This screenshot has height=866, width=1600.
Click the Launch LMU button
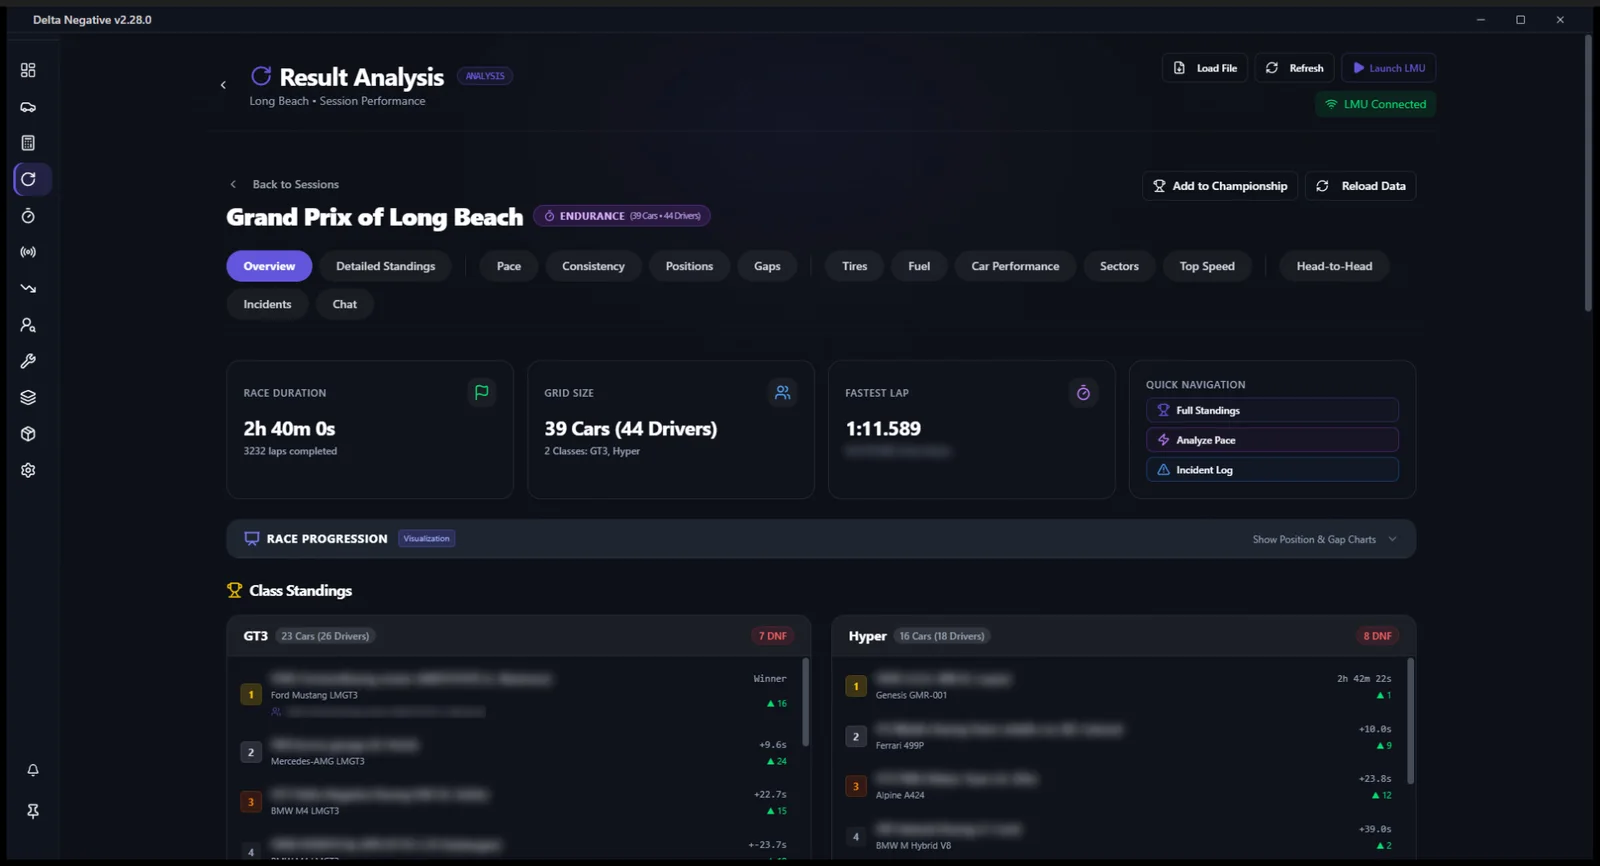(1389, 68)
